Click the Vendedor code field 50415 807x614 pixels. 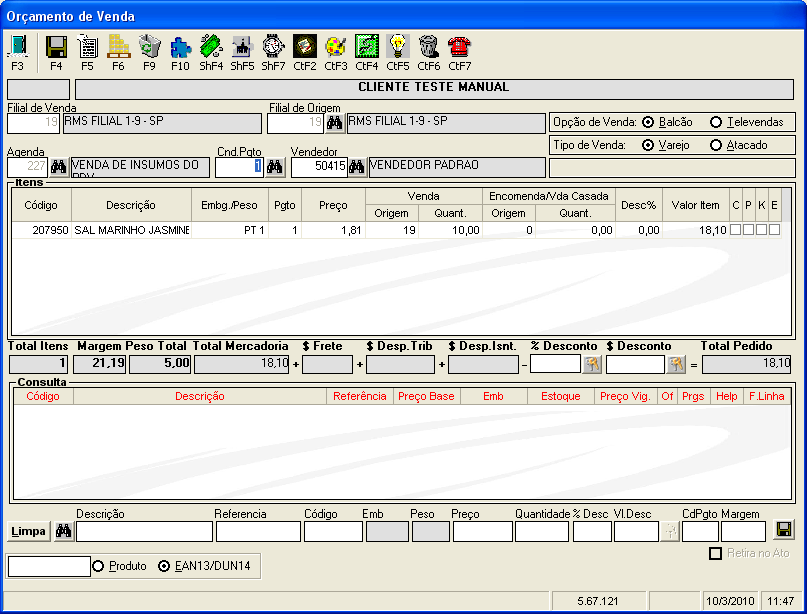pos(319,167)
